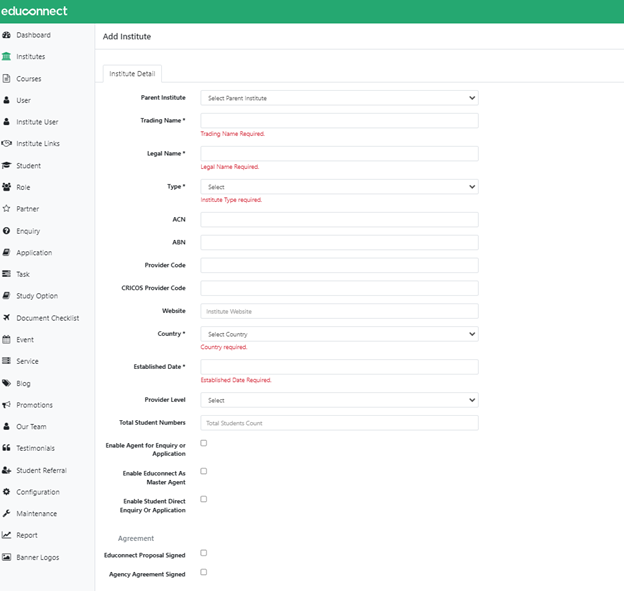Click the ACN input field
This screenshot has width=624, height=591.
click(339, 220)
